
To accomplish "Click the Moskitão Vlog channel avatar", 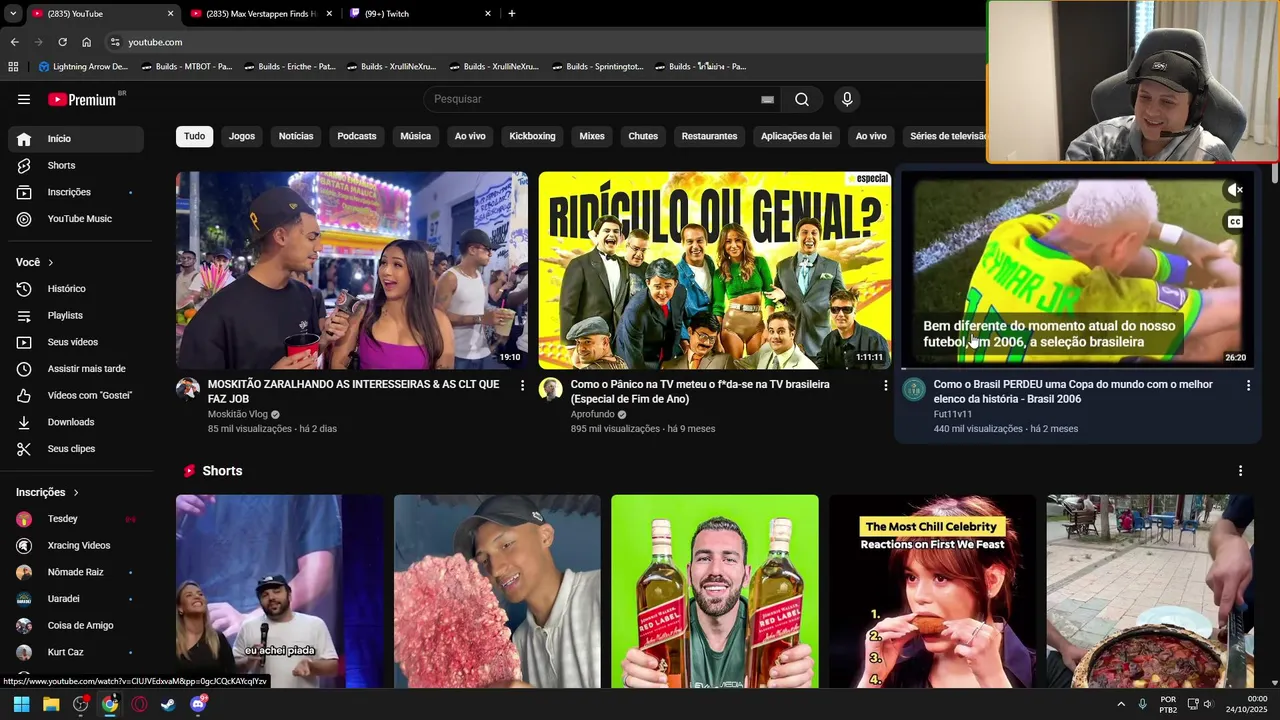I will (x=188, y=389).
